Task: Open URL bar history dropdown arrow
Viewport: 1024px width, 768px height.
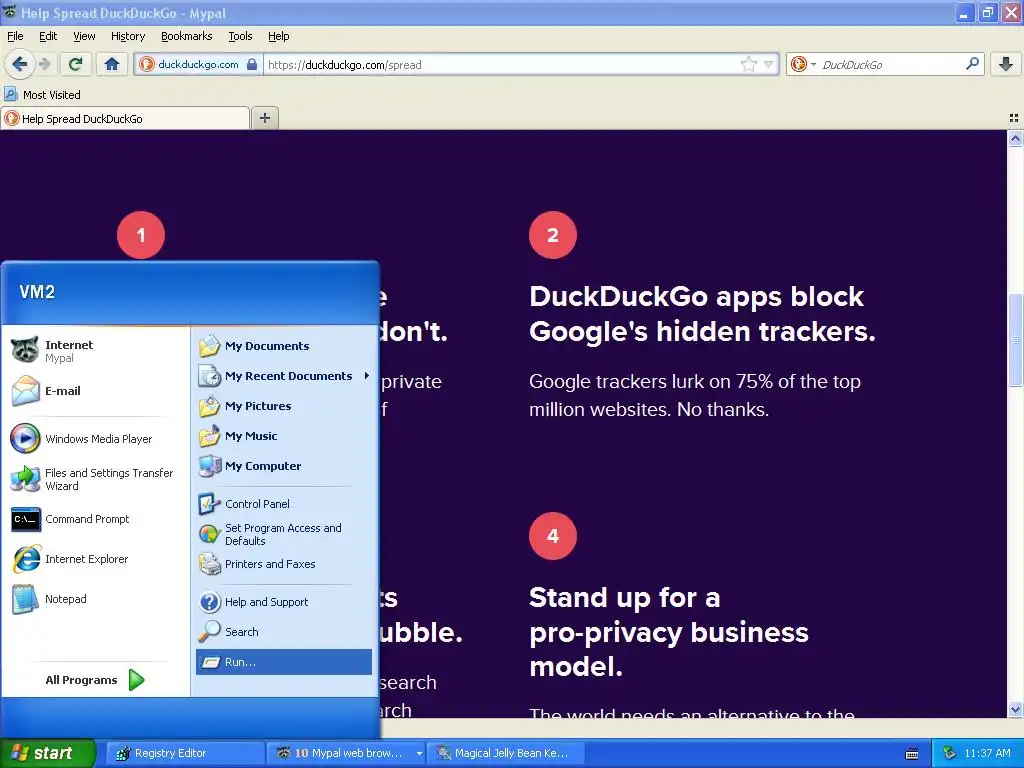Action: click(x=769, y=64)
